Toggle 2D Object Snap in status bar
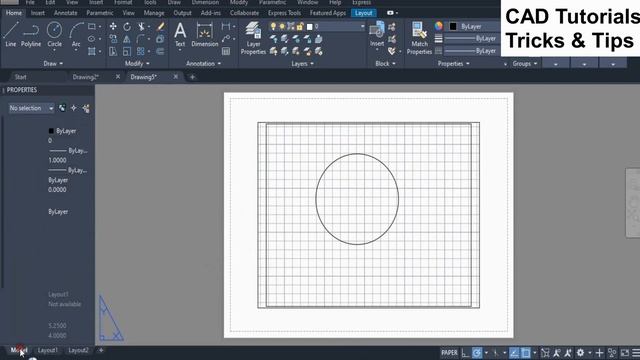The width and height of the screenshot is (640, 360). coord(526,353)
